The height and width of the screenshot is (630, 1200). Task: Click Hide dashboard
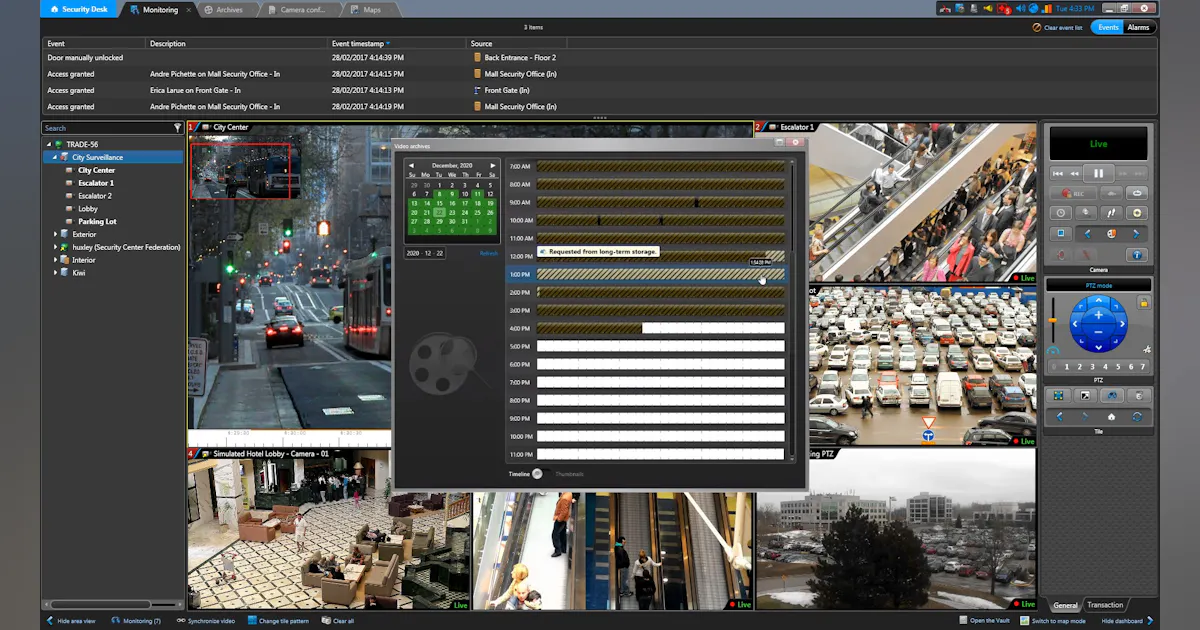tap(1128, 621)
